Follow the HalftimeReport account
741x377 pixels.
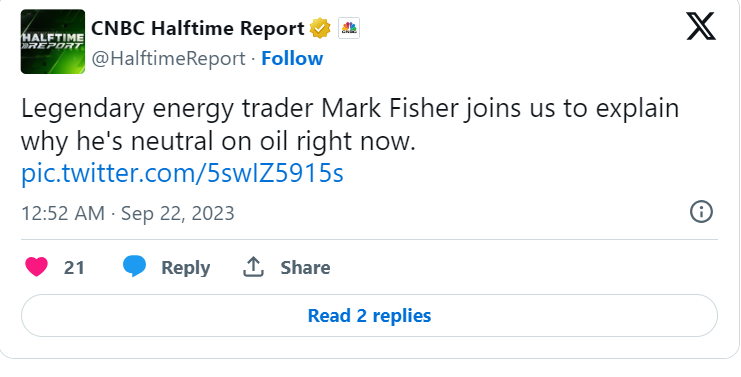click(x=292, y=59)
